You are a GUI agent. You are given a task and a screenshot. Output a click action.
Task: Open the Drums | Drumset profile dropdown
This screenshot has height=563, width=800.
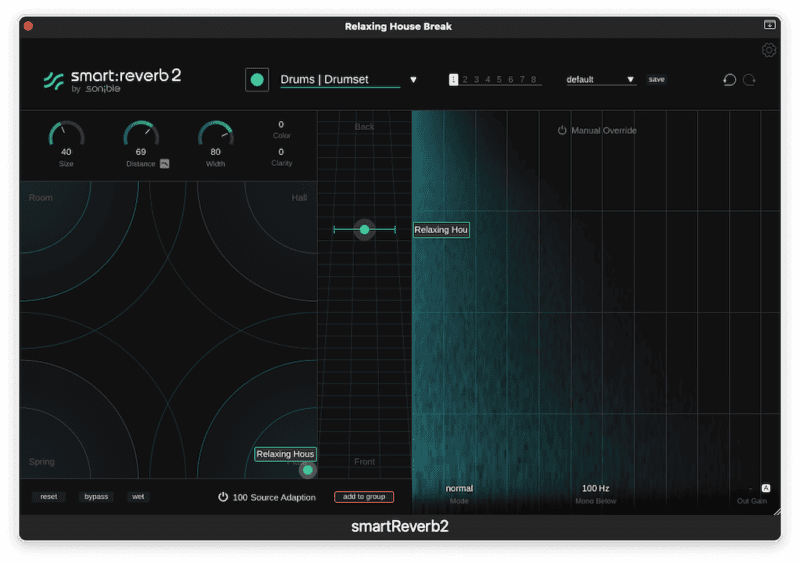(x=340, y=80)
